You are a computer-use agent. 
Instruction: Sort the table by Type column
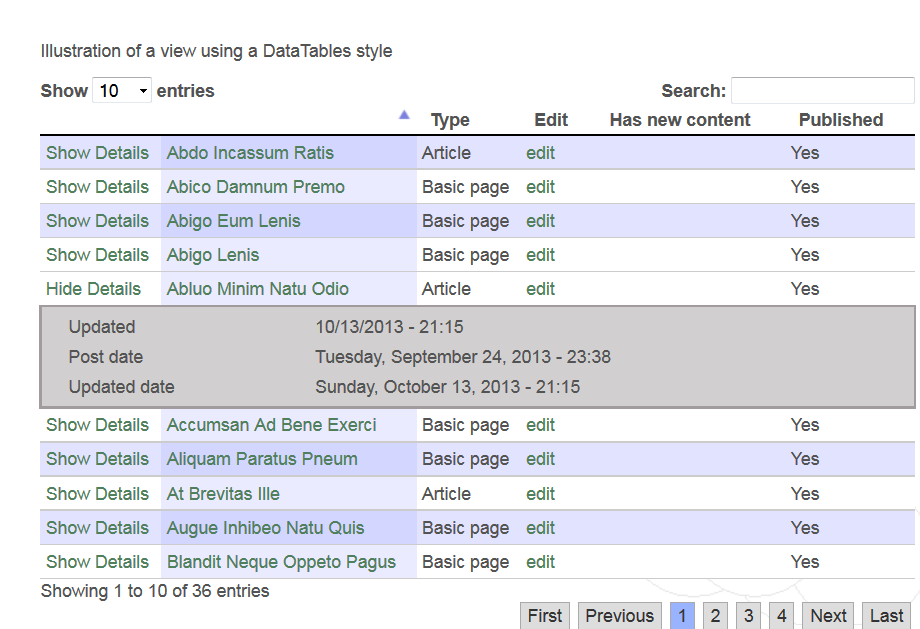(450, 119)
